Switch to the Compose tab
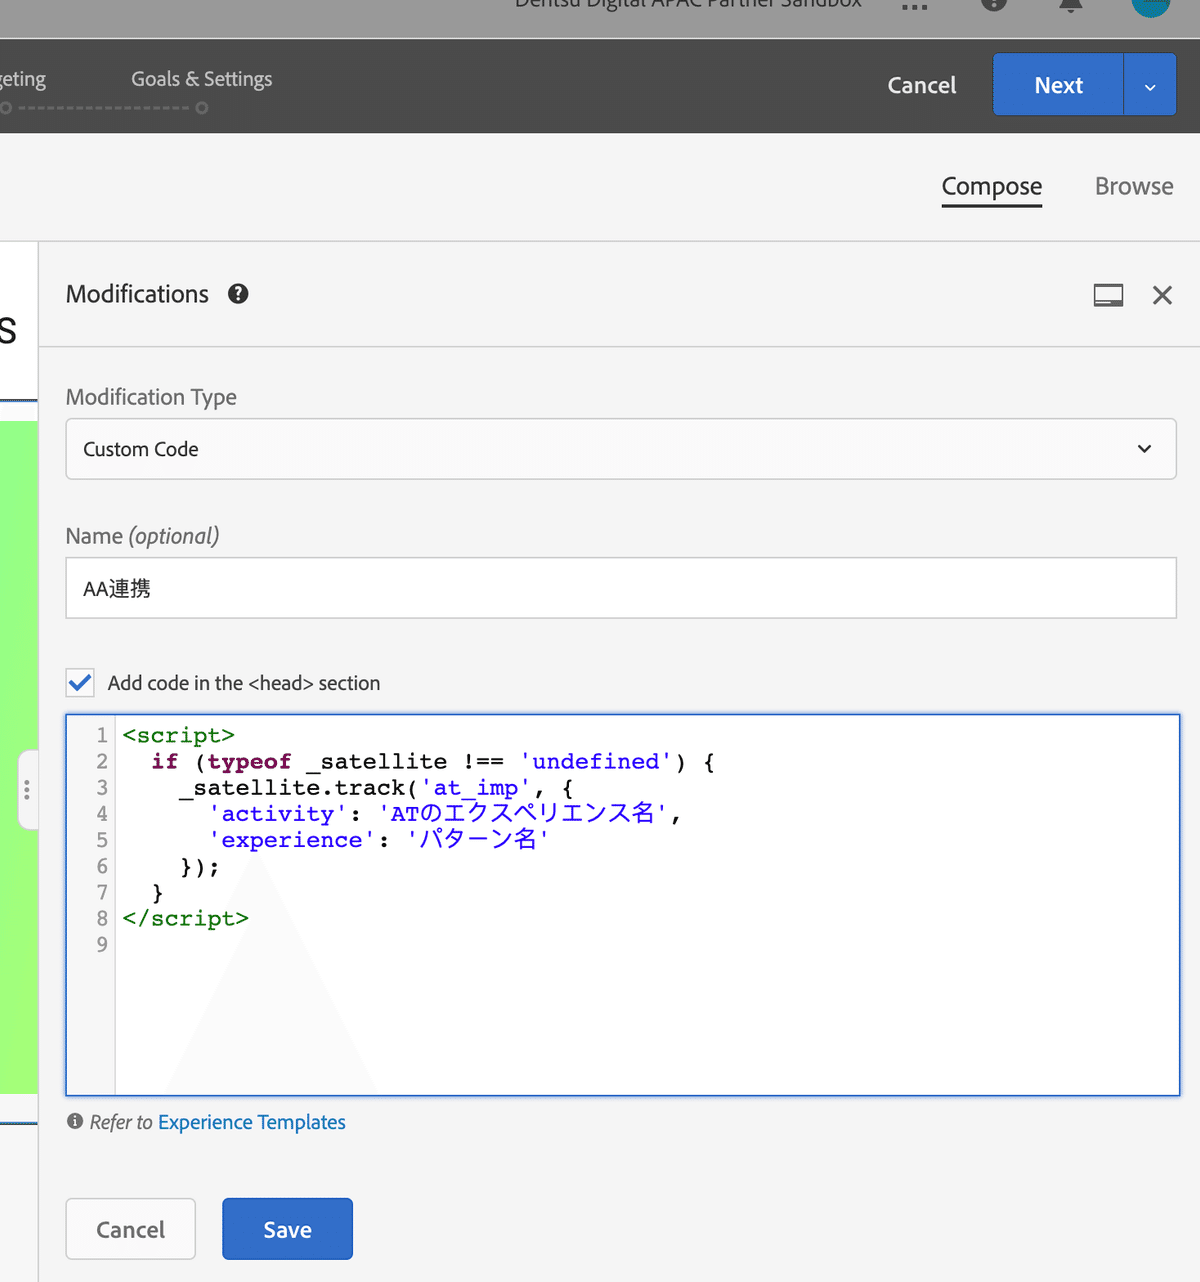 point(992,187)
